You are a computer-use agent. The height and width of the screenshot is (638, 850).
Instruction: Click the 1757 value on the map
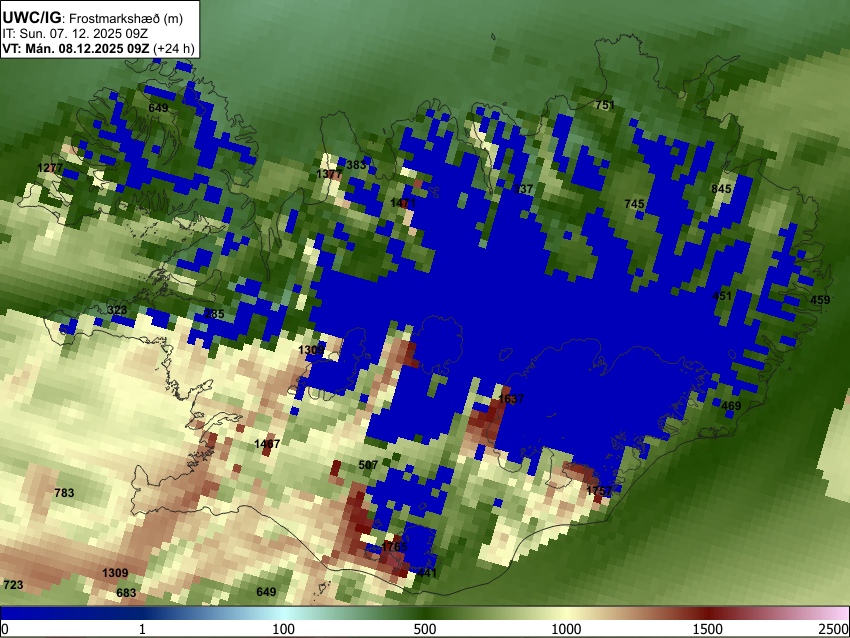(x=599, y=491)
